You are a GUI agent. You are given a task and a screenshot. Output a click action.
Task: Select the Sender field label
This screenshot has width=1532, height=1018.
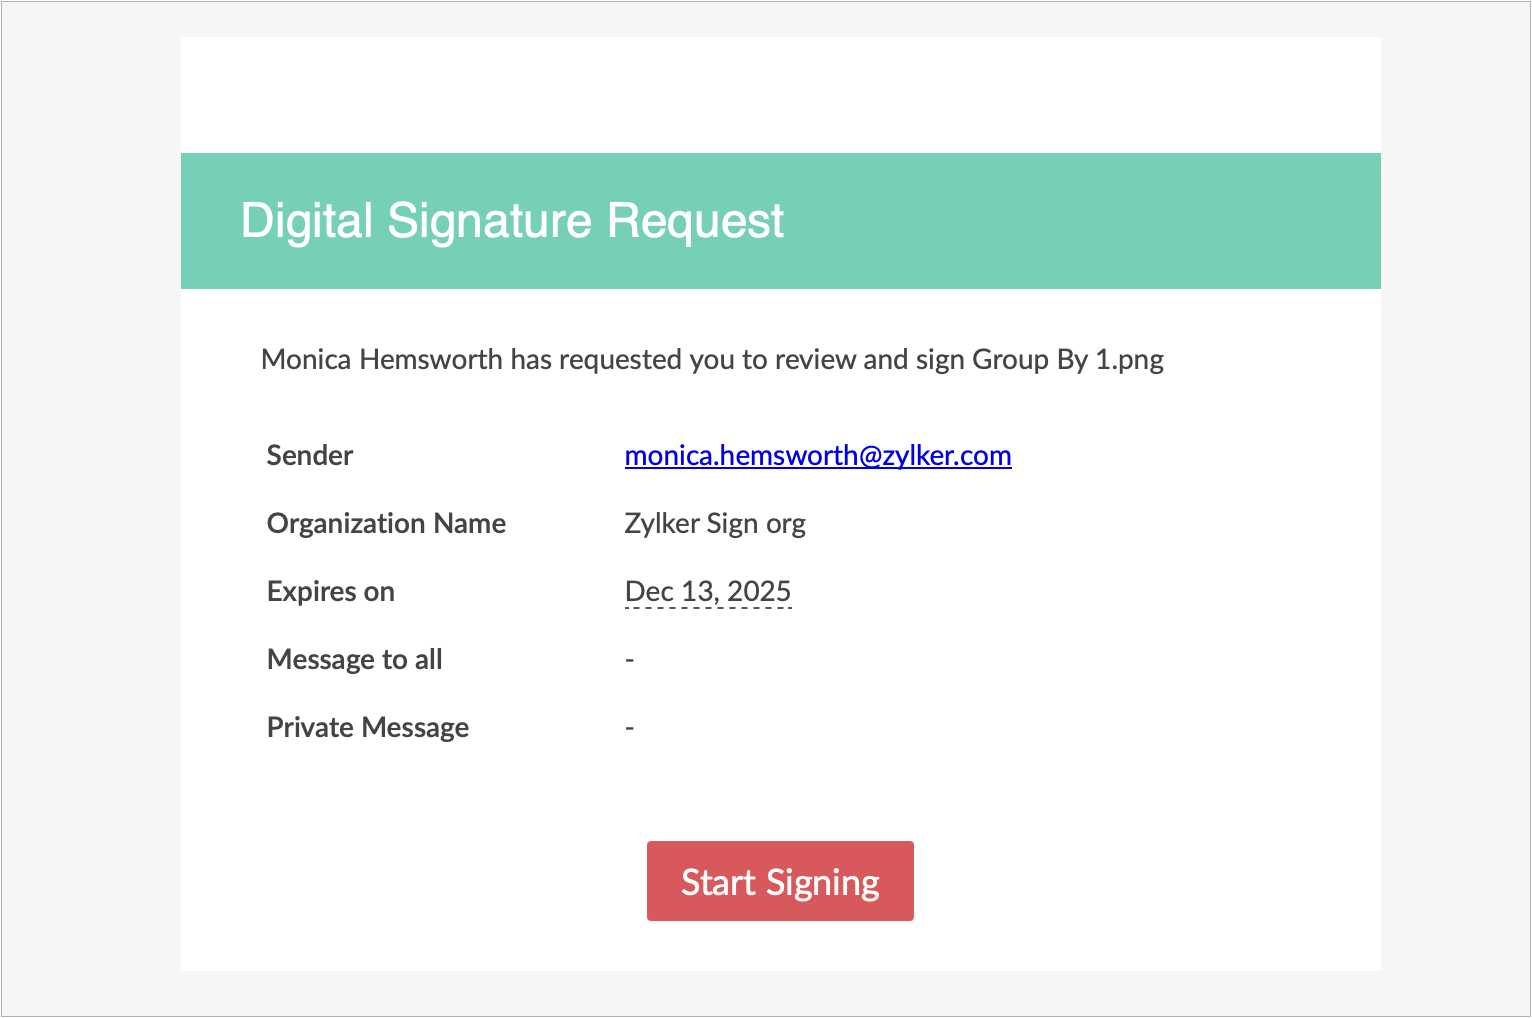[310, 456]
